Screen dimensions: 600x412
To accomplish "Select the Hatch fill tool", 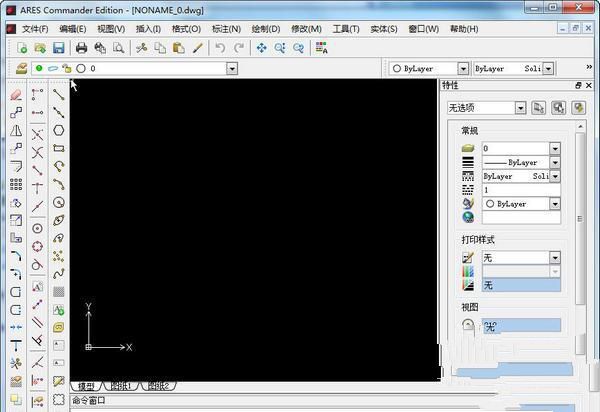I will point(59,292).
